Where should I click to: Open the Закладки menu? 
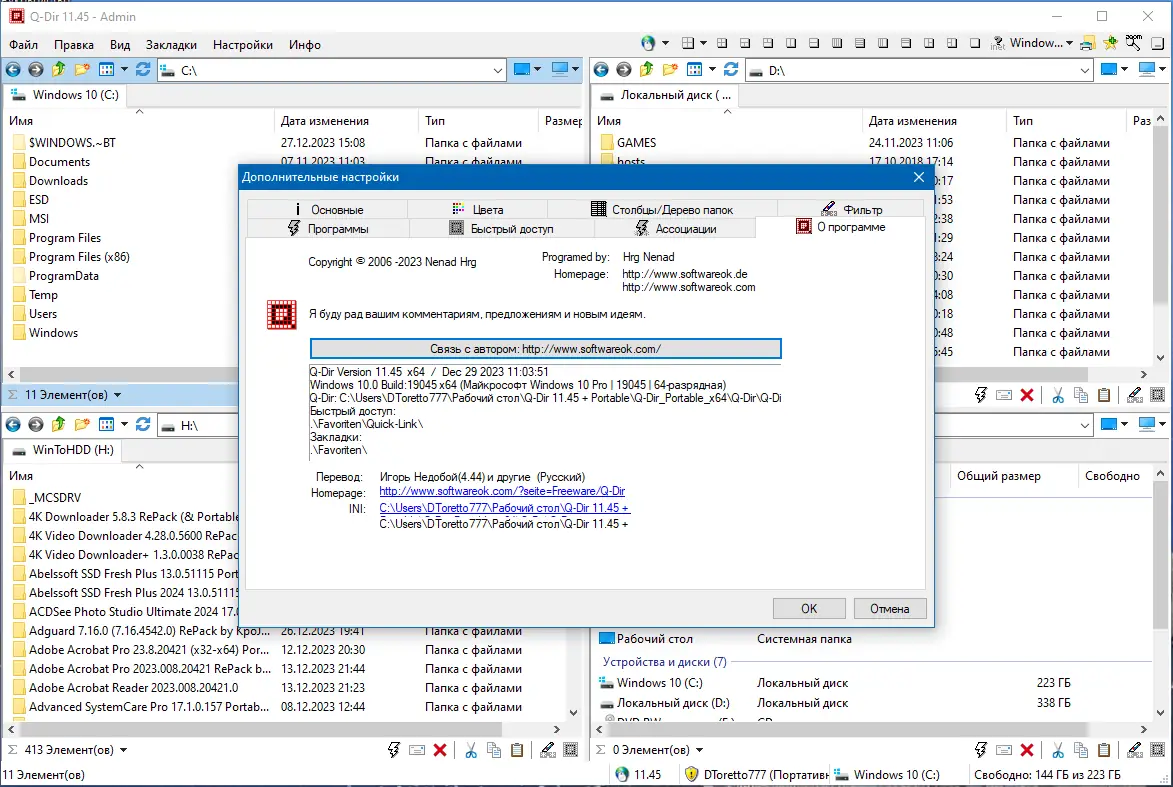point(171,45)
